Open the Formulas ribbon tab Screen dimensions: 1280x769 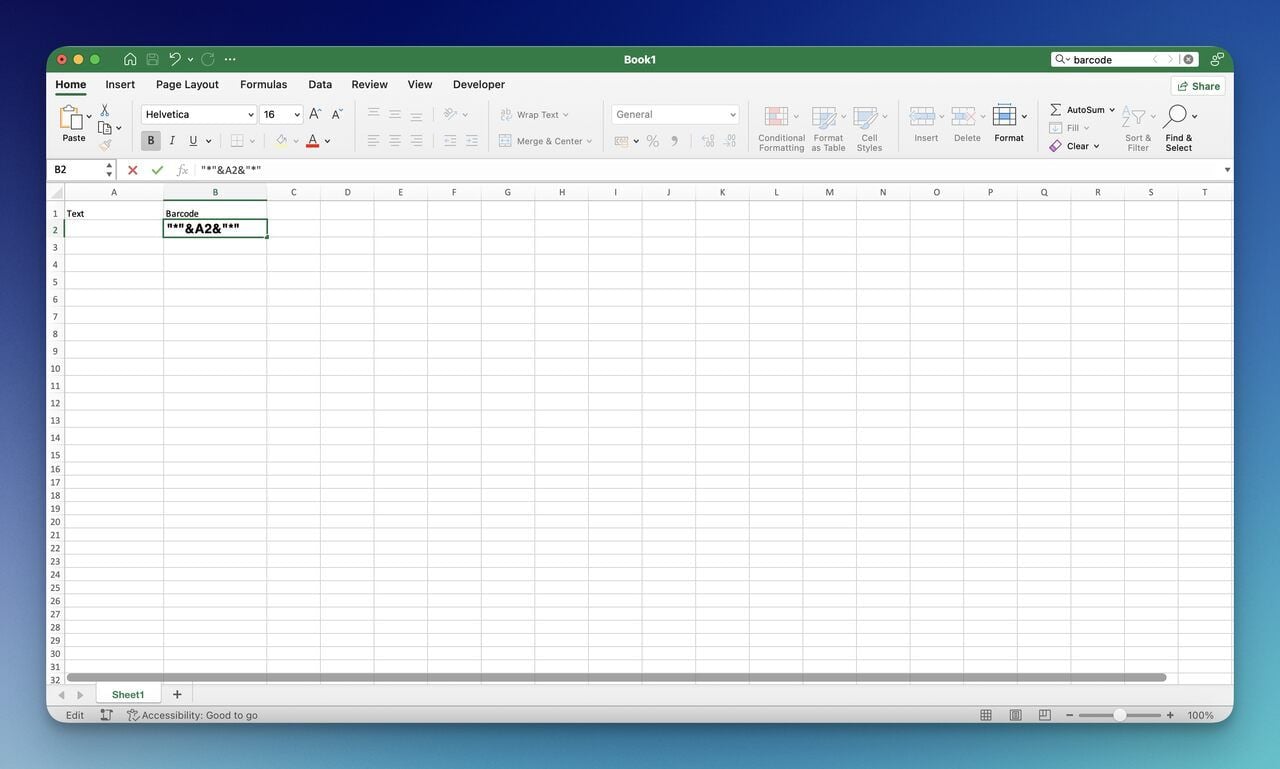pyautogui.click(x=263, y=85)
